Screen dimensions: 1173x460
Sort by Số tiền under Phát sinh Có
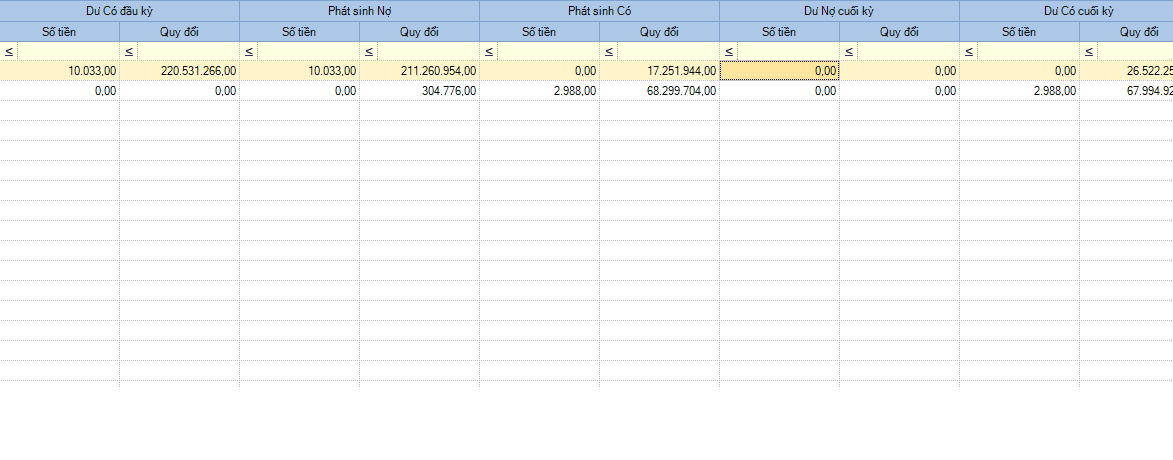click(539, 31)
